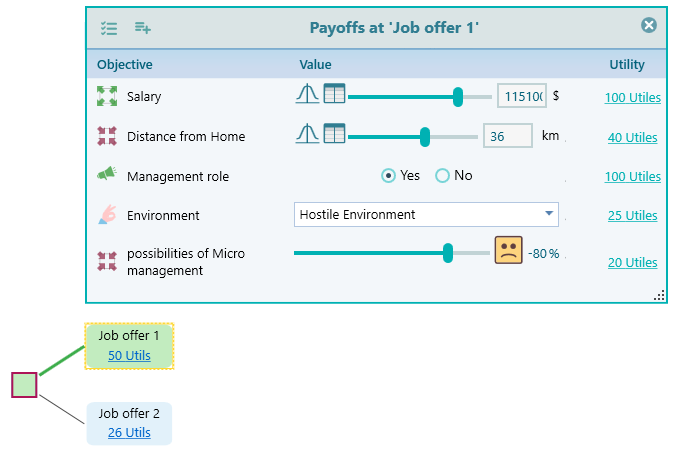Click the micro management slider handle

click(448, 254)
